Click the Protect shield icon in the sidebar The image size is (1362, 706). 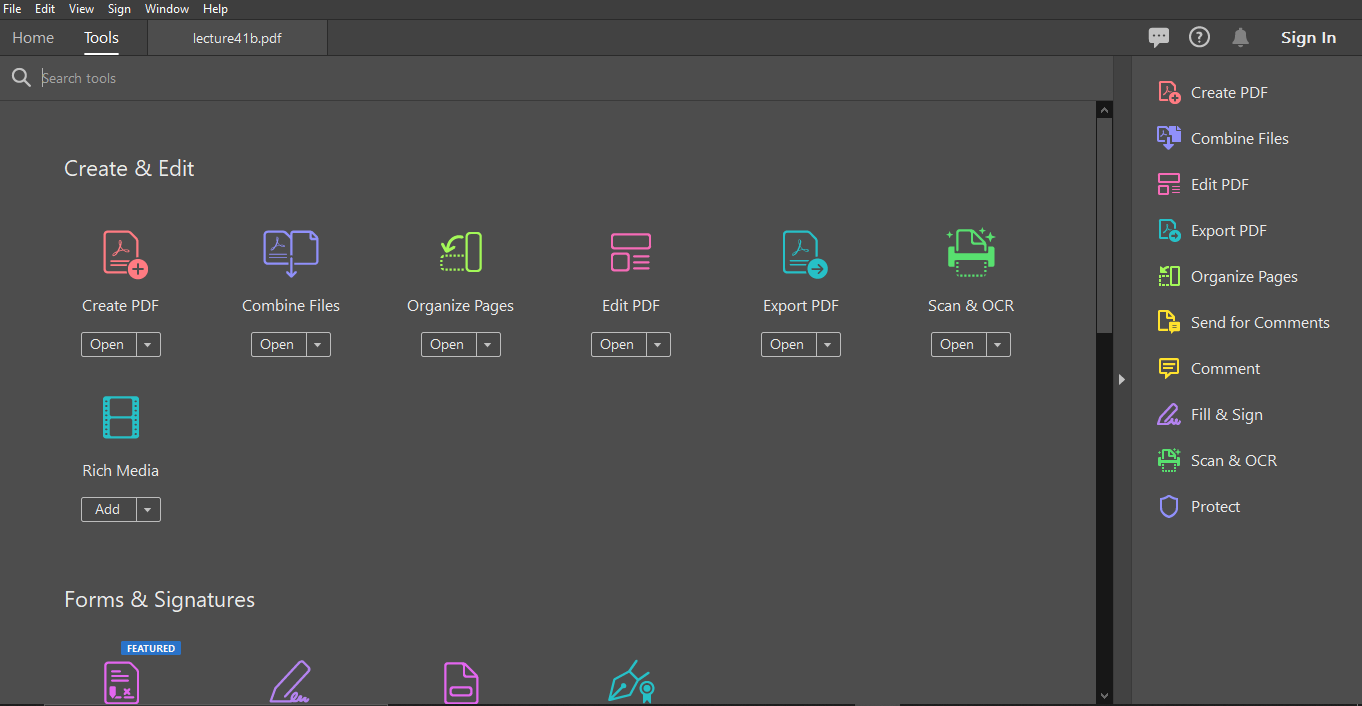click(x=1169, y=506)
